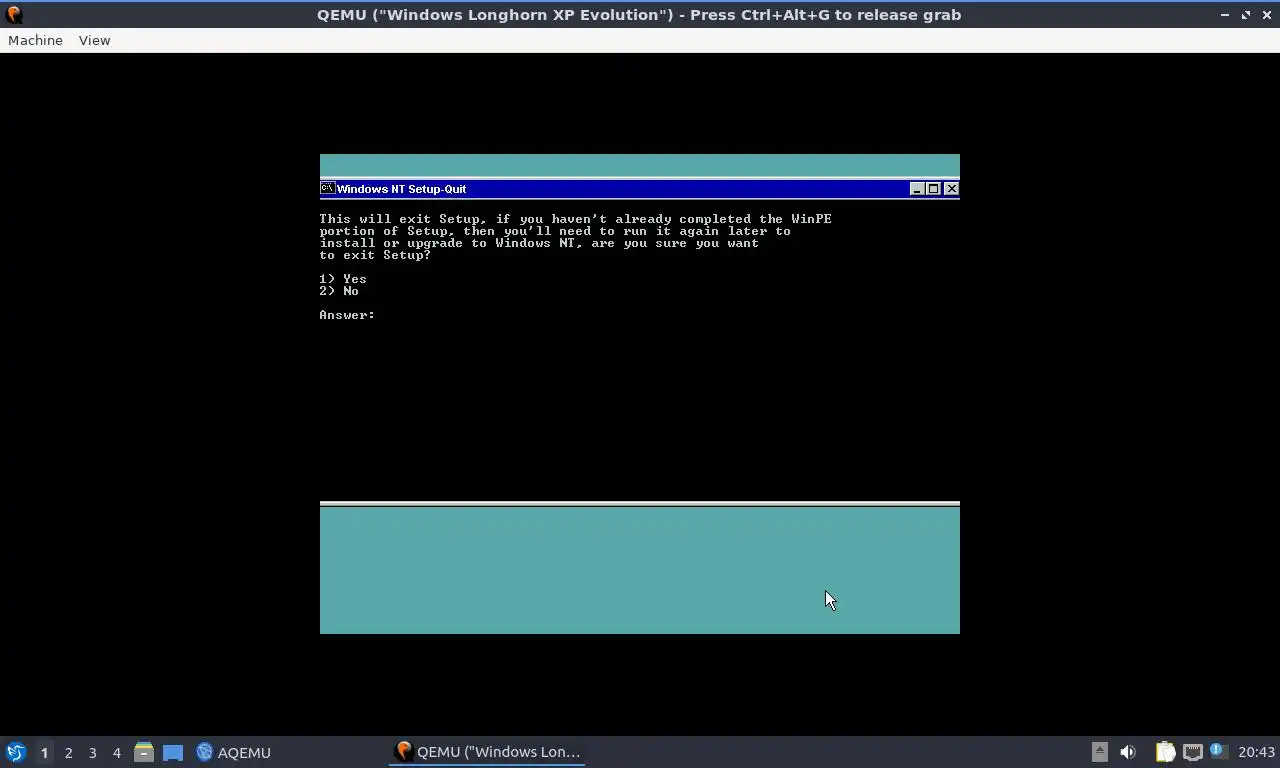This screenshot has width=1280, height=768.
Task: Switch to workspace 1
Action: tap(44, 752)
